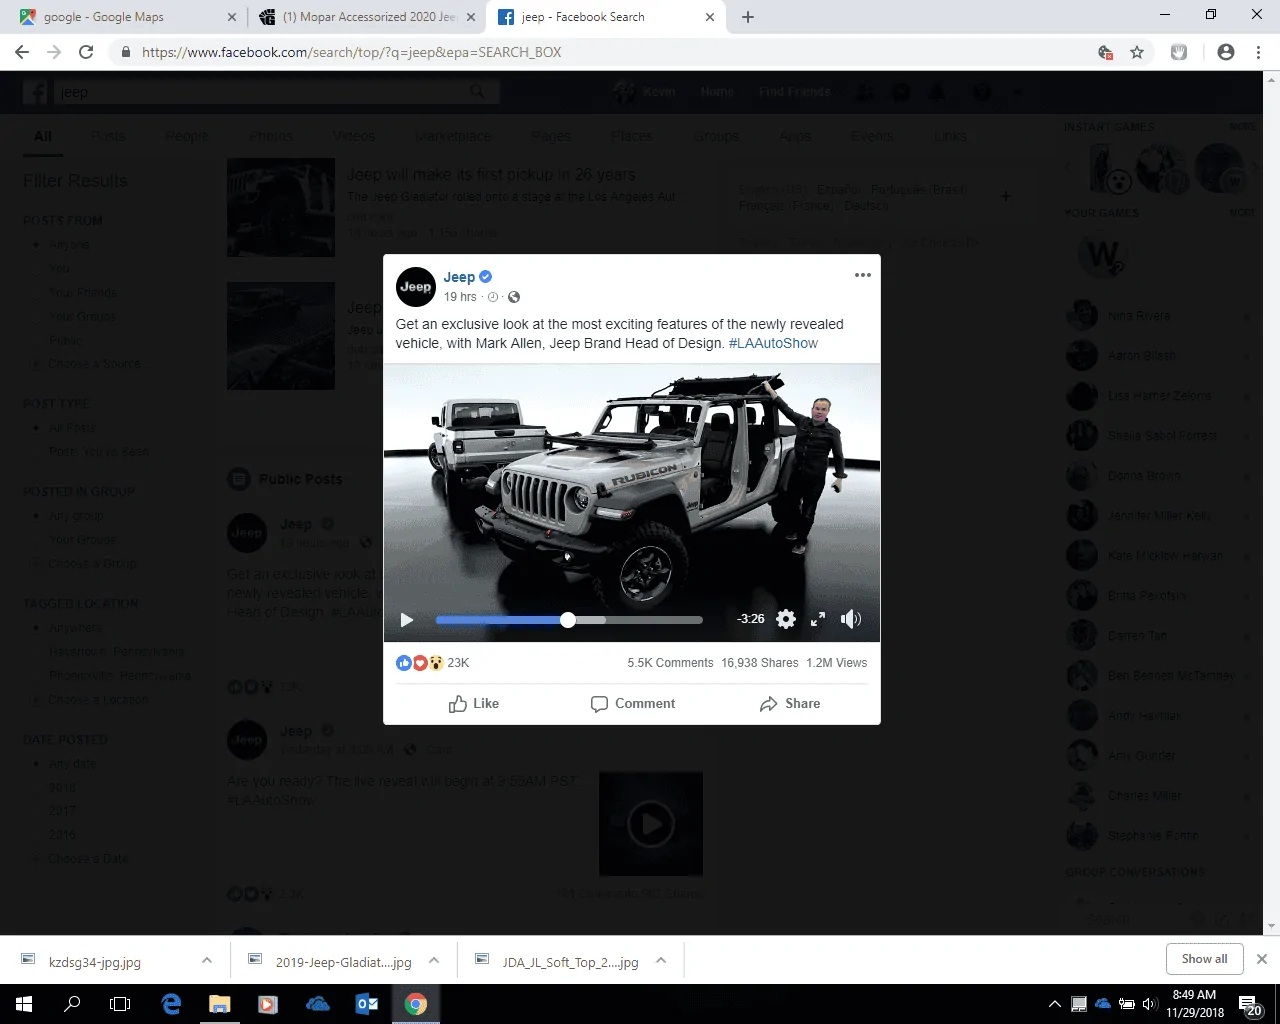Select the Your Friends radio option

coord(37,293)
